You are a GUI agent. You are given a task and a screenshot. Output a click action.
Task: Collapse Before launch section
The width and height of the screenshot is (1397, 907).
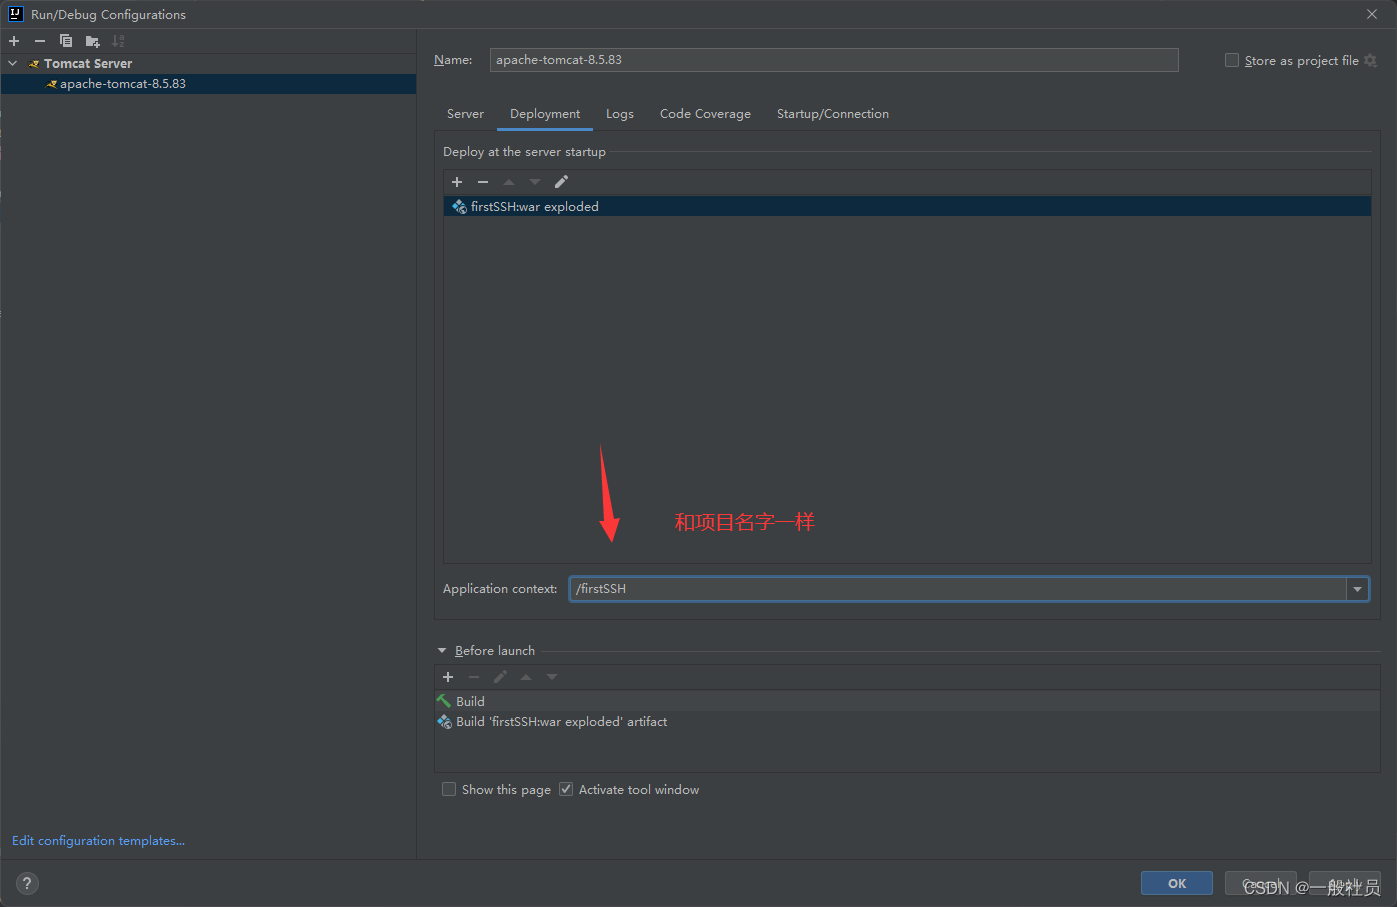[x=442, y=651]
